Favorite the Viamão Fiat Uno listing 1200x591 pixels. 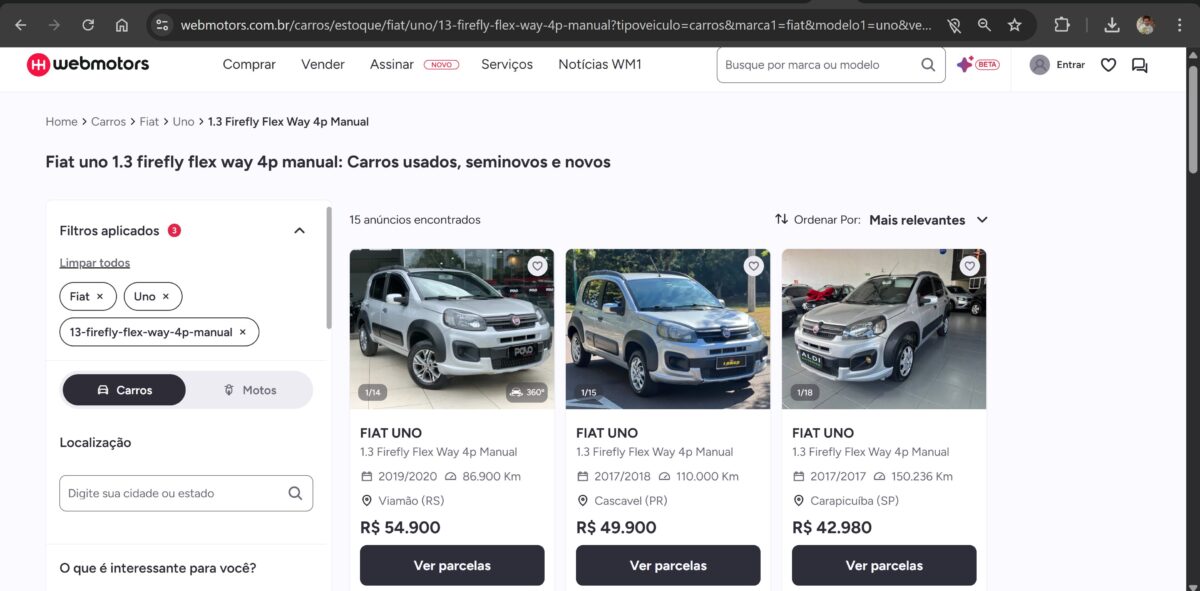click(537, 266)
